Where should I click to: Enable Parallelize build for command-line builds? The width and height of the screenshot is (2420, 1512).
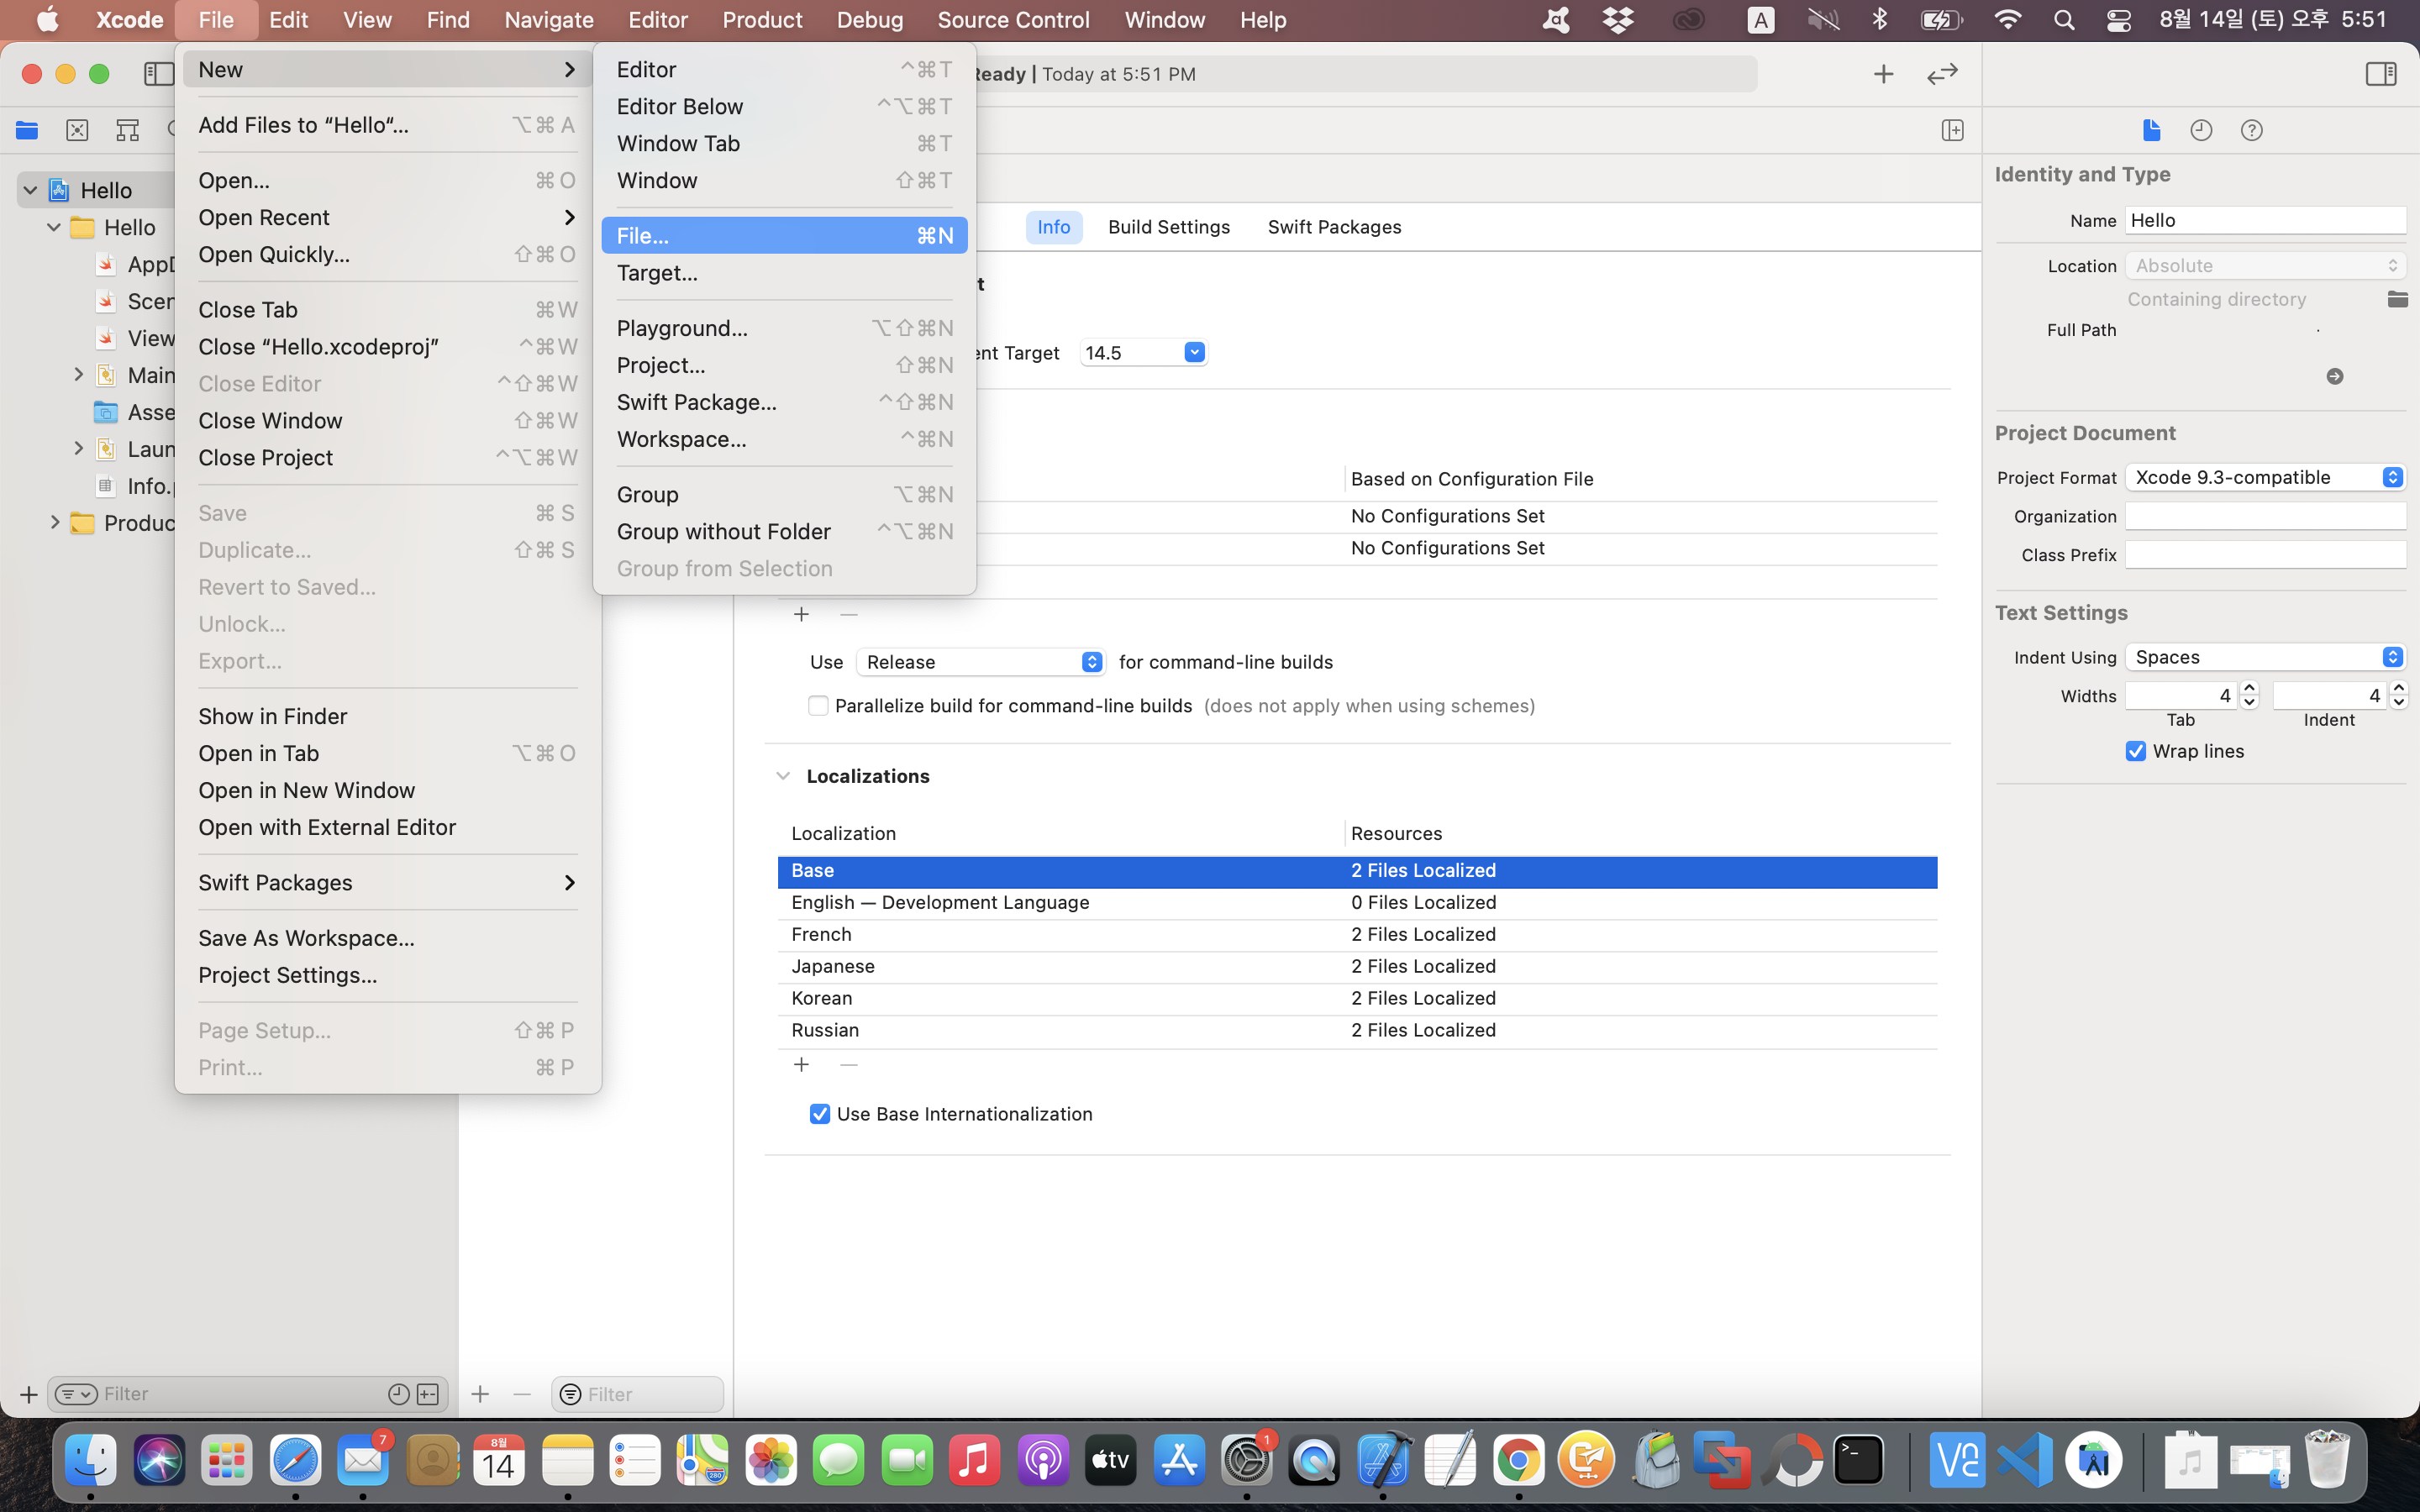pos(818,706)
